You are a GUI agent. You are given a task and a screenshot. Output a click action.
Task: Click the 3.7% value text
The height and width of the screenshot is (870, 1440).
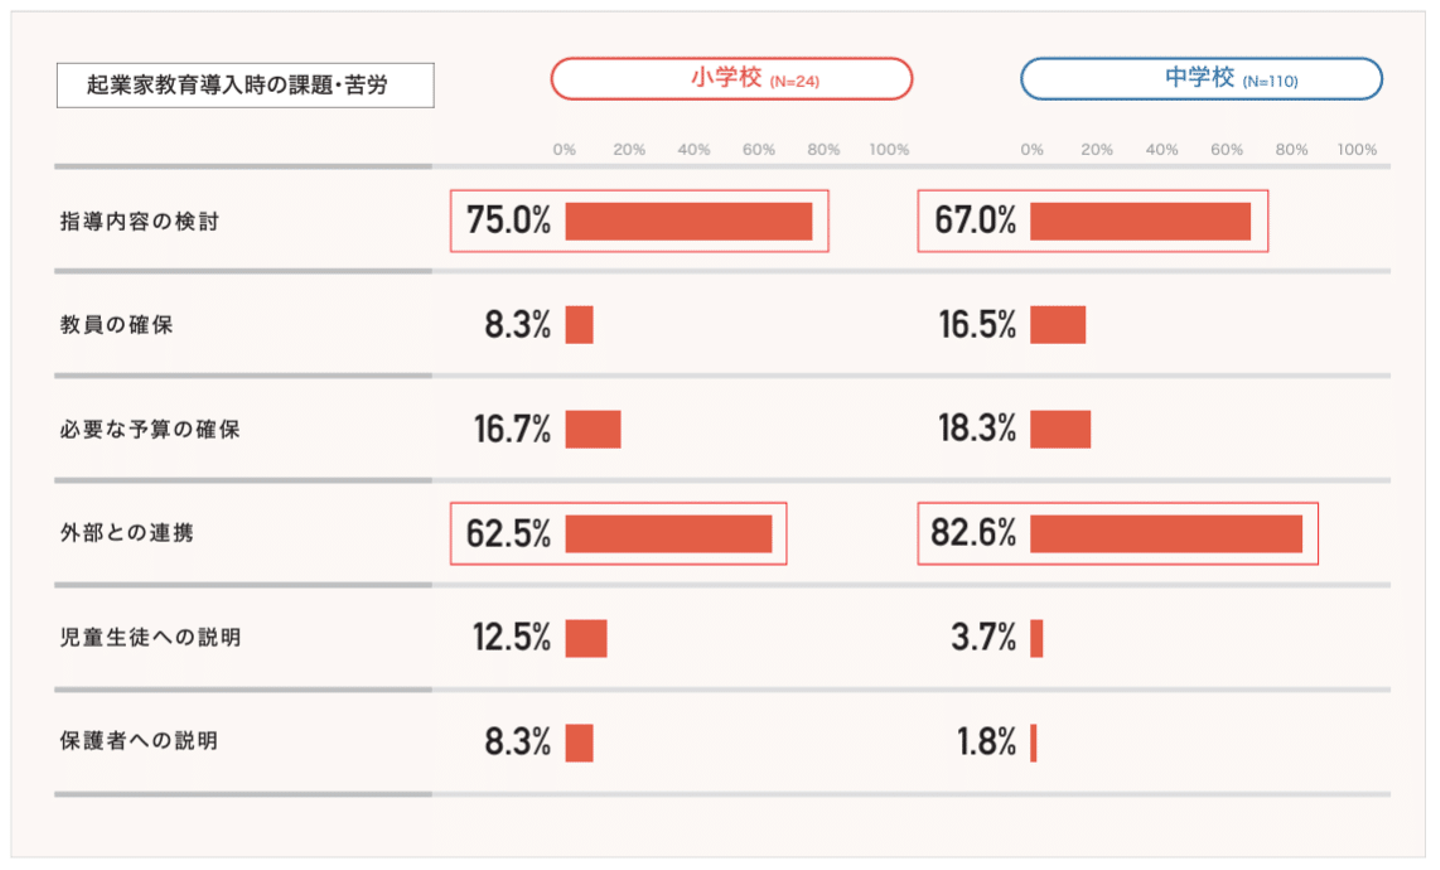click(x=983, y=637)
